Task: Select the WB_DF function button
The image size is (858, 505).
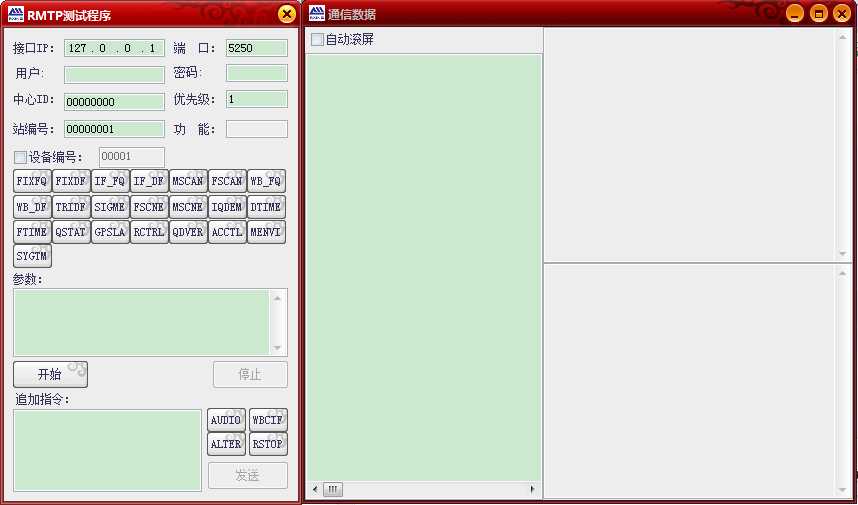Action: click(32, 207)
